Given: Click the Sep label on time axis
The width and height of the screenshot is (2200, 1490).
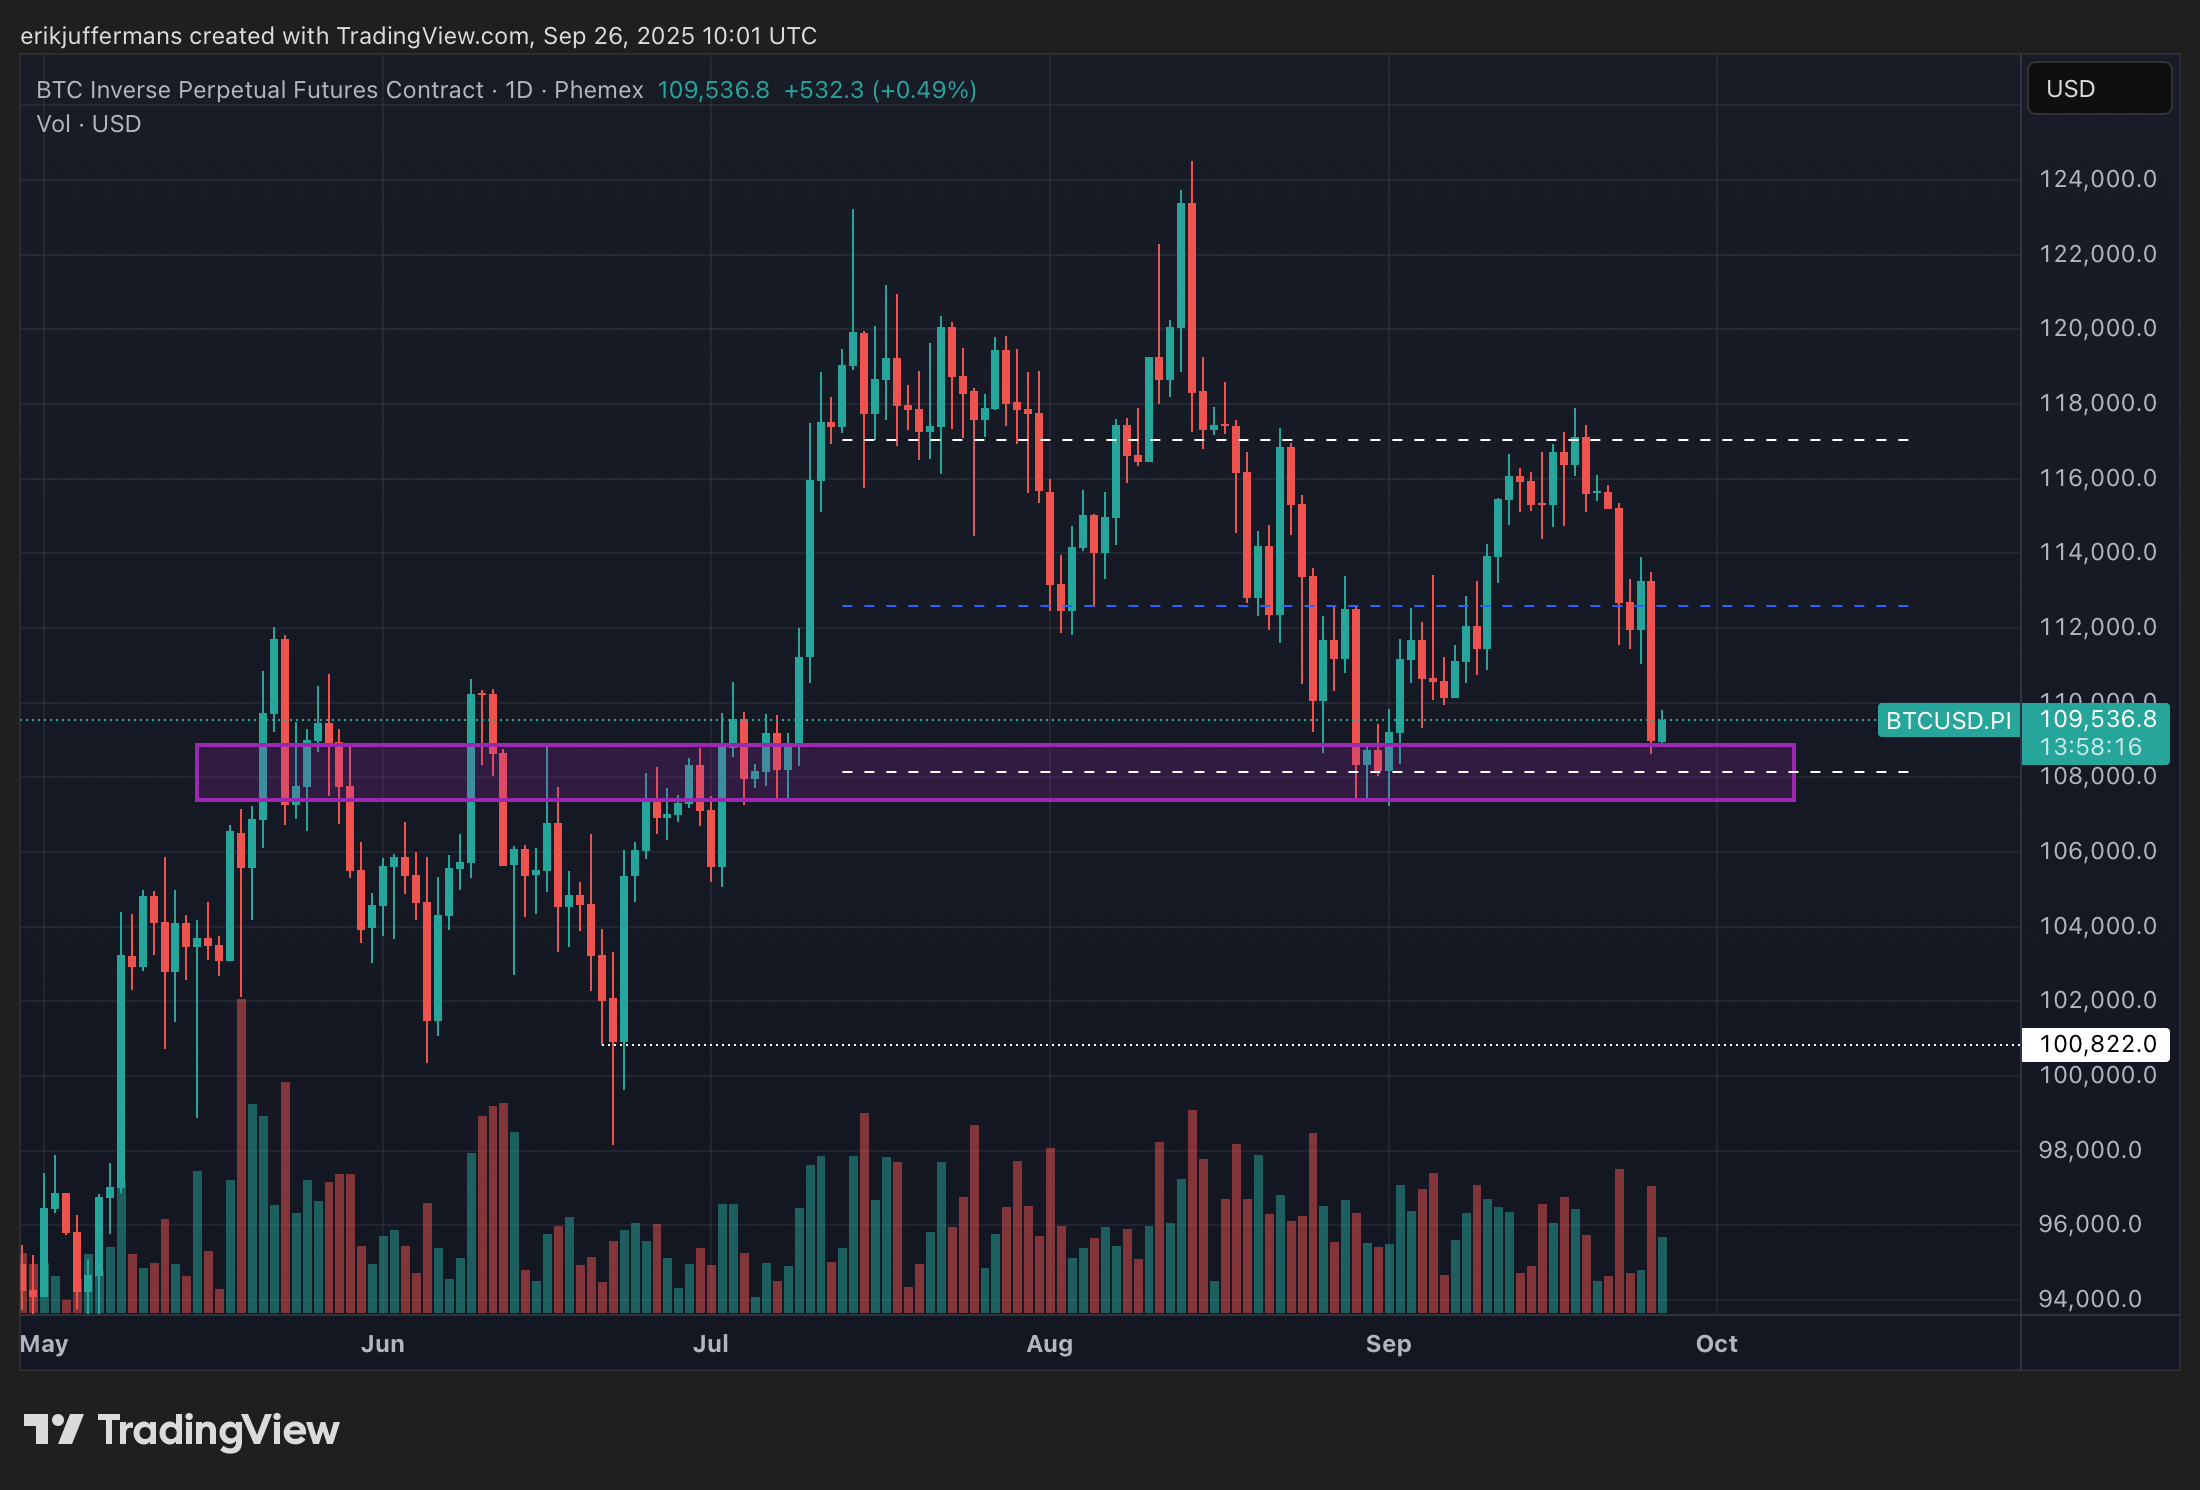Looking at the screenshot, I should coord(1388,1344).
